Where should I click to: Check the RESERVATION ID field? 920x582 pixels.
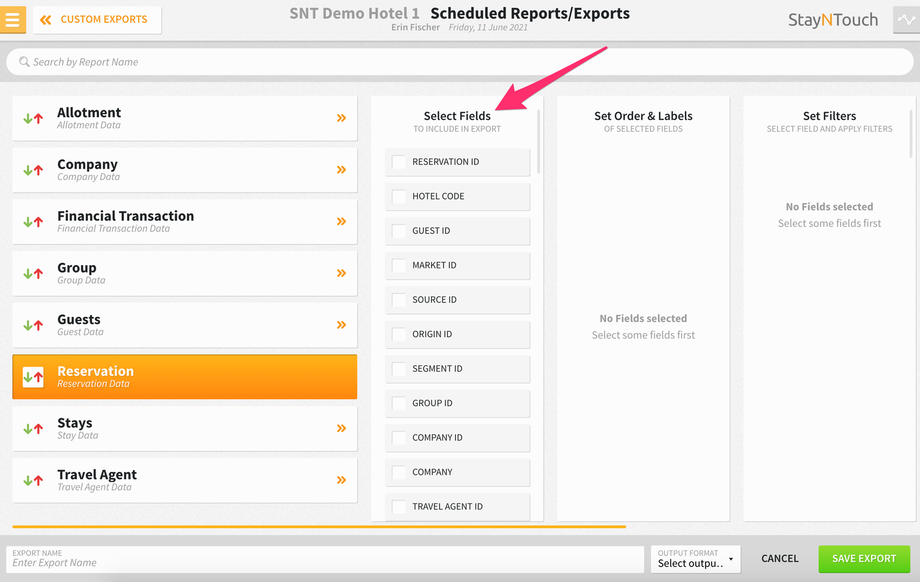pos(399,162)
